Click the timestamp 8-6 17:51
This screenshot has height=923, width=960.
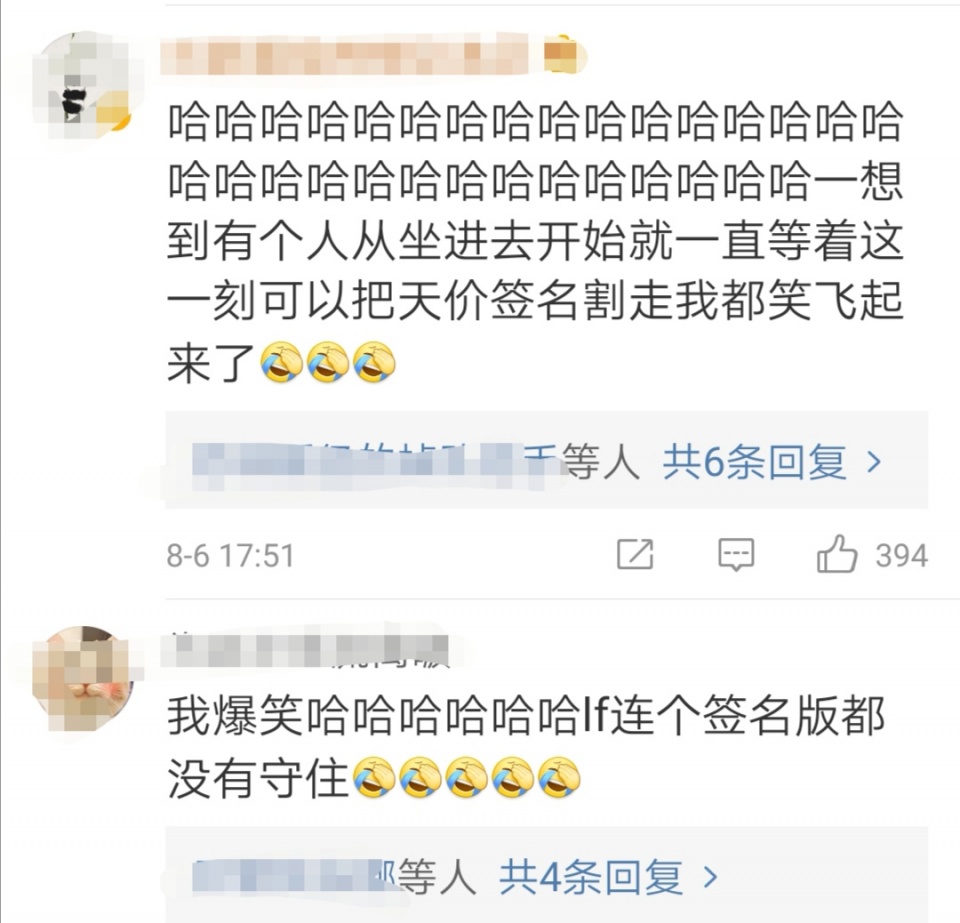[x=230, y=556]
